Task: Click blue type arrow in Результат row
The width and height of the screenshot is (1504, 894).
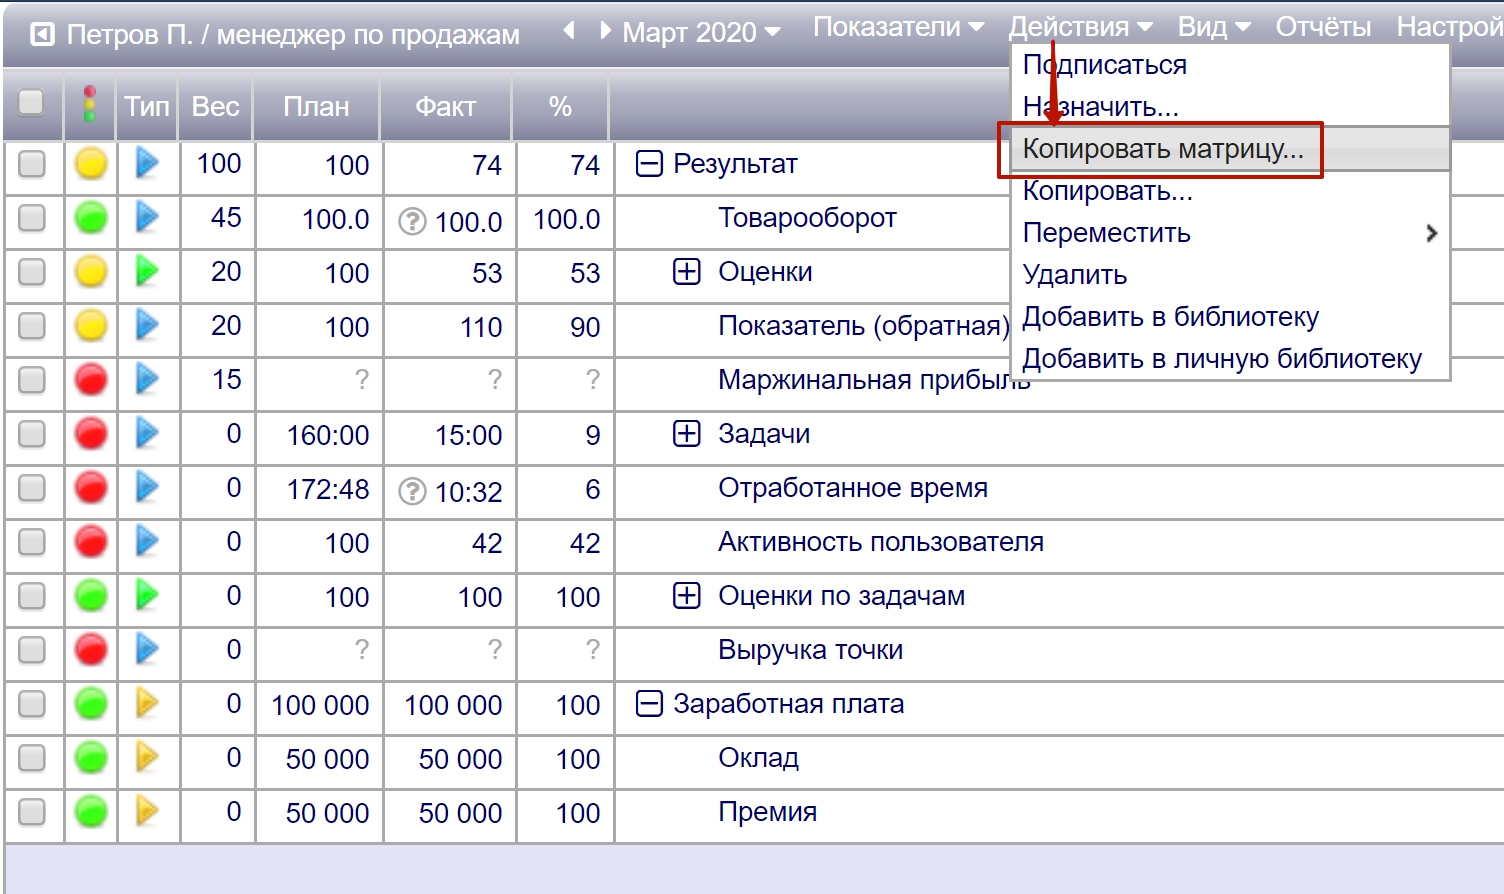Action: point(147,163)
